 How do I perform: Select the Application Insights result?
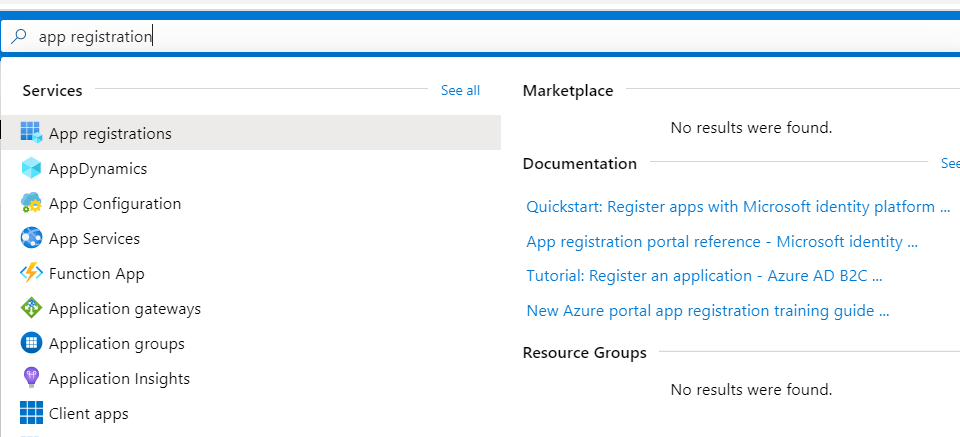pos(119,379)
